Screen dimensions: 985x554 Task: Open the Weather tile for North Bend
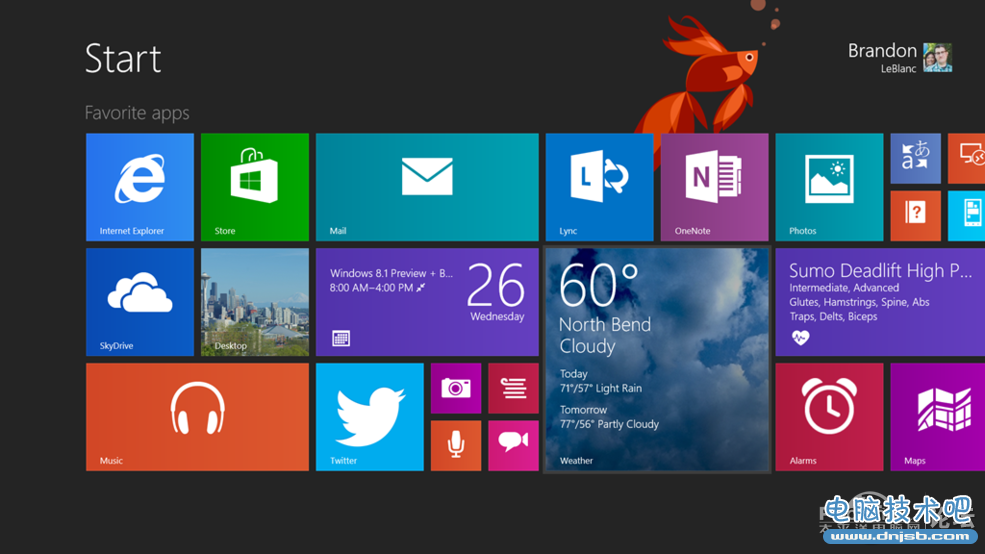tap(657, 360)
